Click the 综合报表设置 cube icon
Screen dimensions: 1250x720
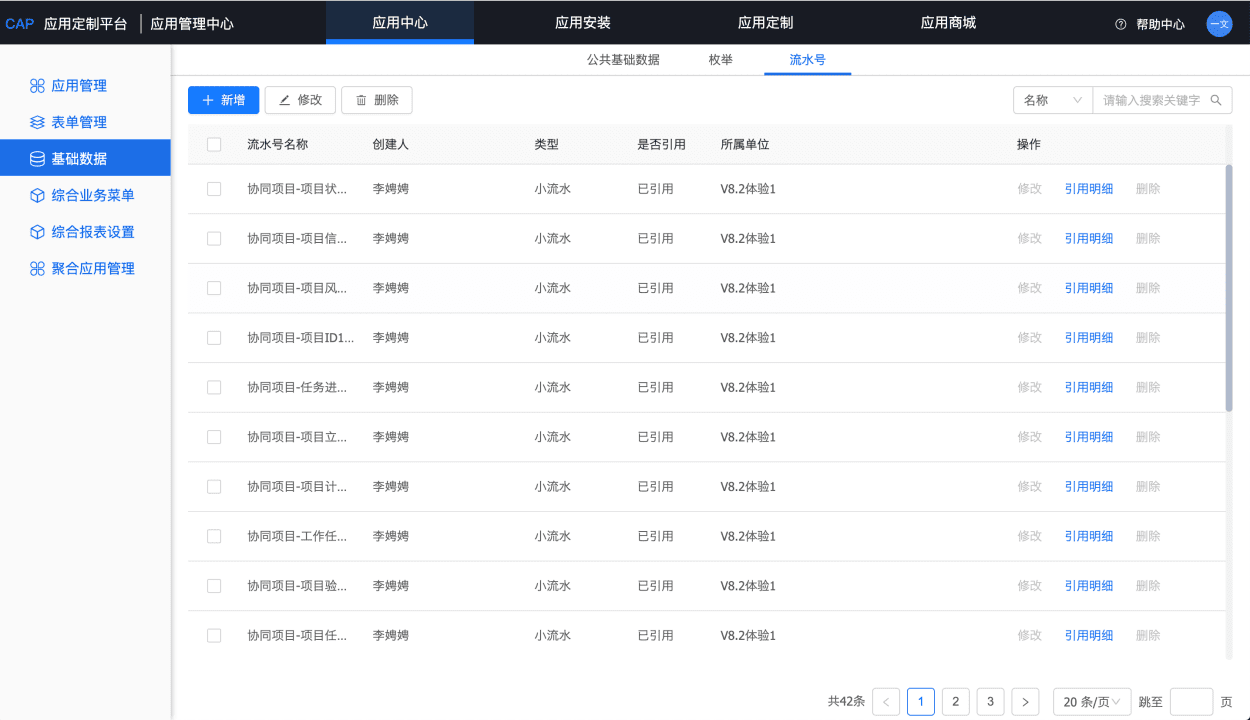tap(37, 232)
